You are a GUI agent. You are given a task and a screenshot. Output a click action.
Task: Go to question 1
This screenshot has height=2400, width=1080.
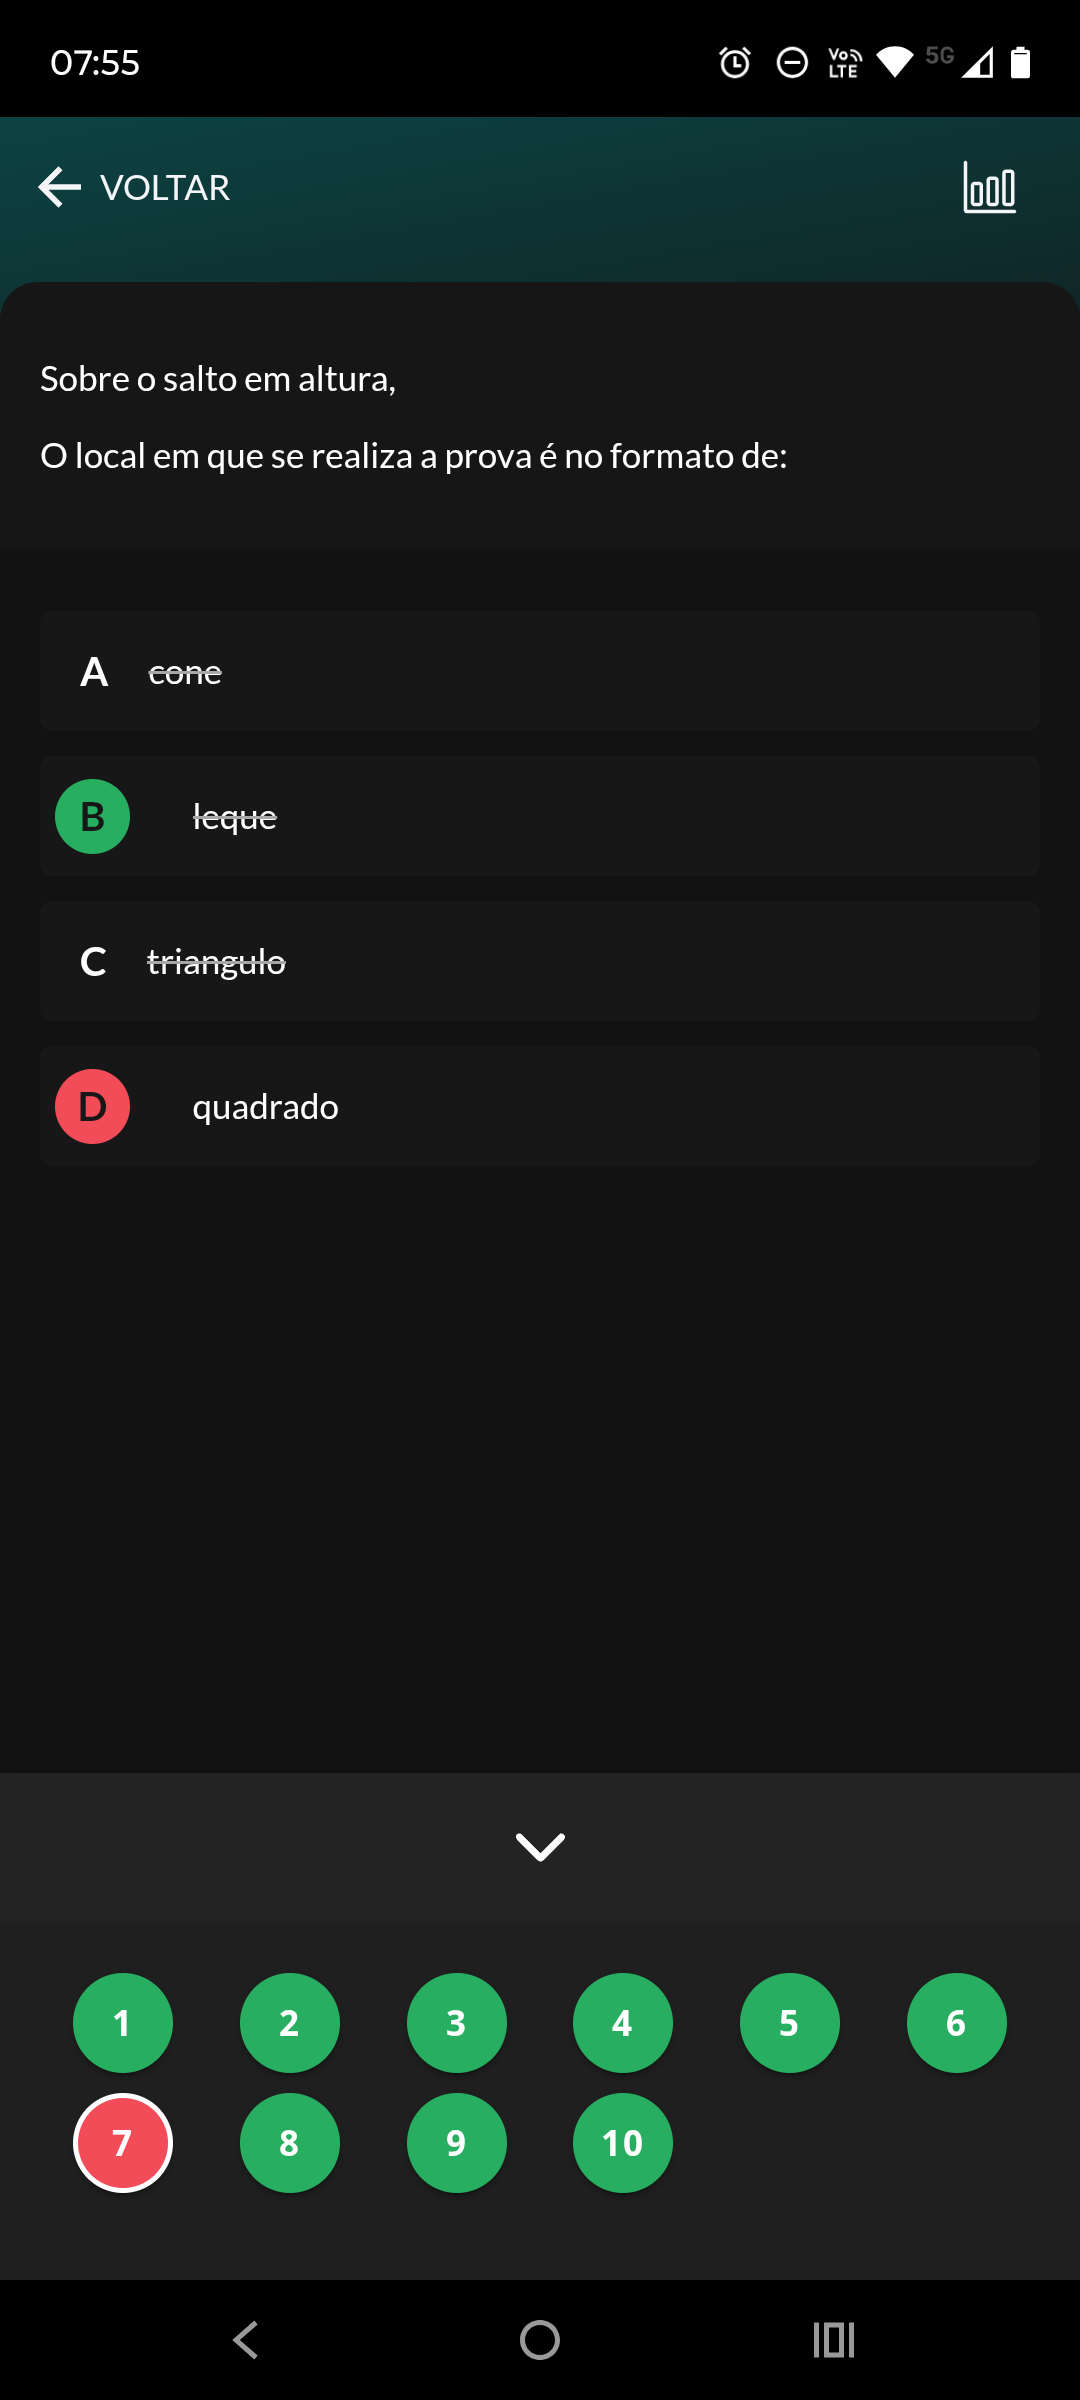point(123,2023)
